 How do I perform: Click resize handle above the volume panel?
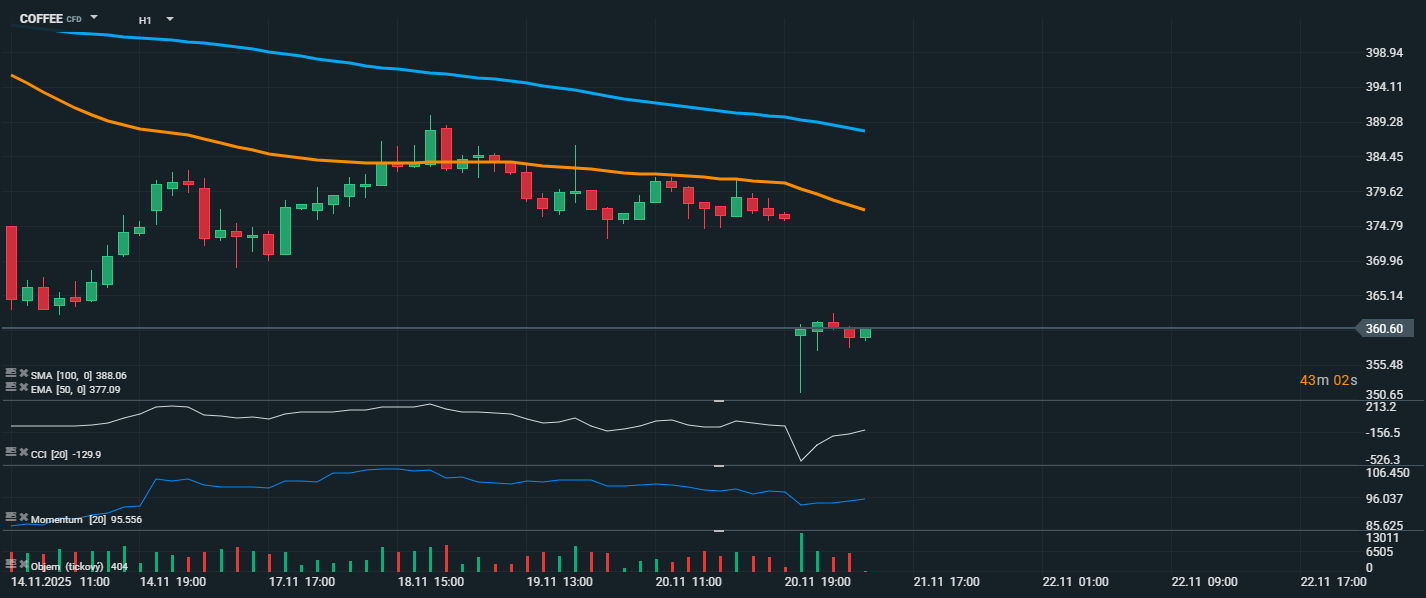[718, 531]
